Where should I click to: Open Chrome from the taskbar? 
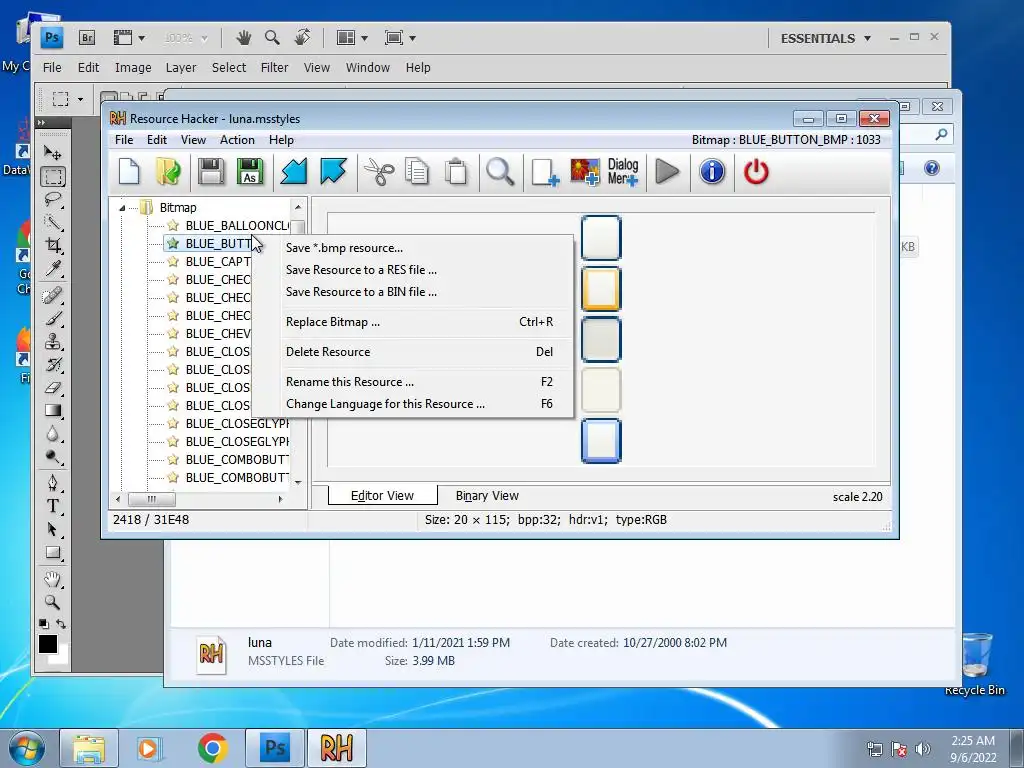tap(213, 748)
